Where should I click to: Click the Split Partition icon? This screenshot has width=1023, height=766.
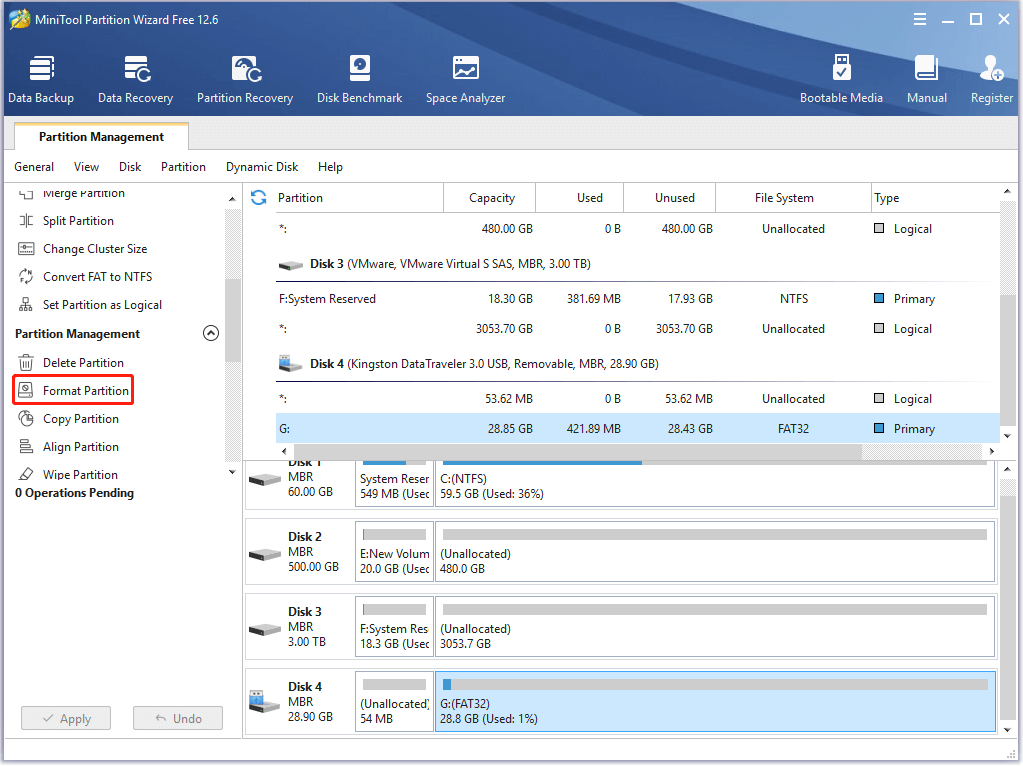[x=26, y=221]
